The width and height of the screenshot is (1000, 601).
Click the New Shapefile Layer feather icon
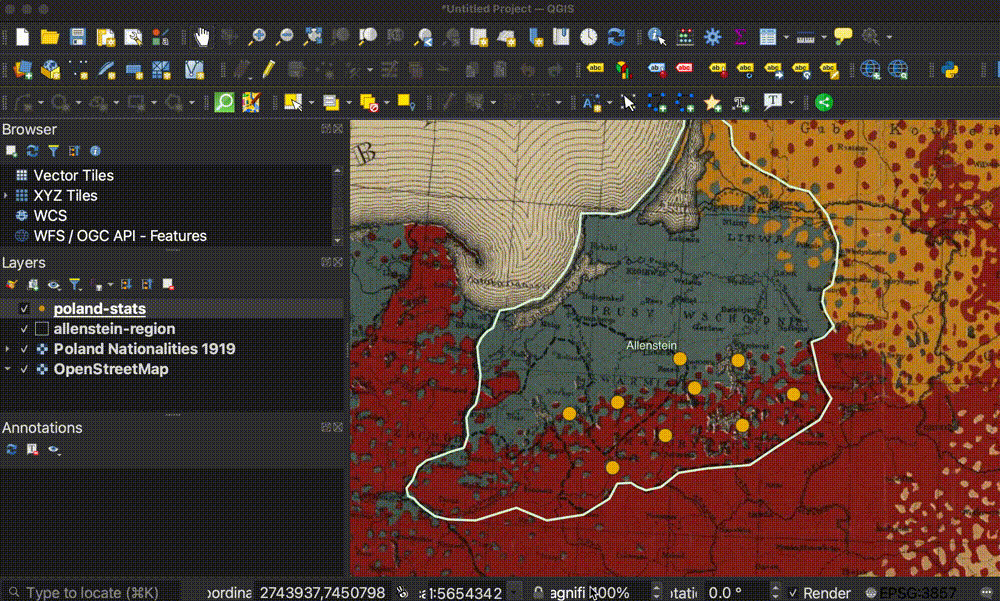point(106,70)
